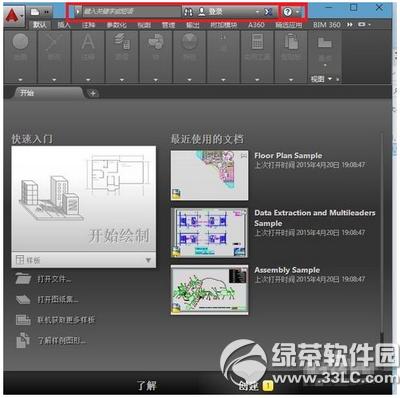Click the Draw panel circle icon
The width and height of the screenshot is (400, 398).
point(20,42)
